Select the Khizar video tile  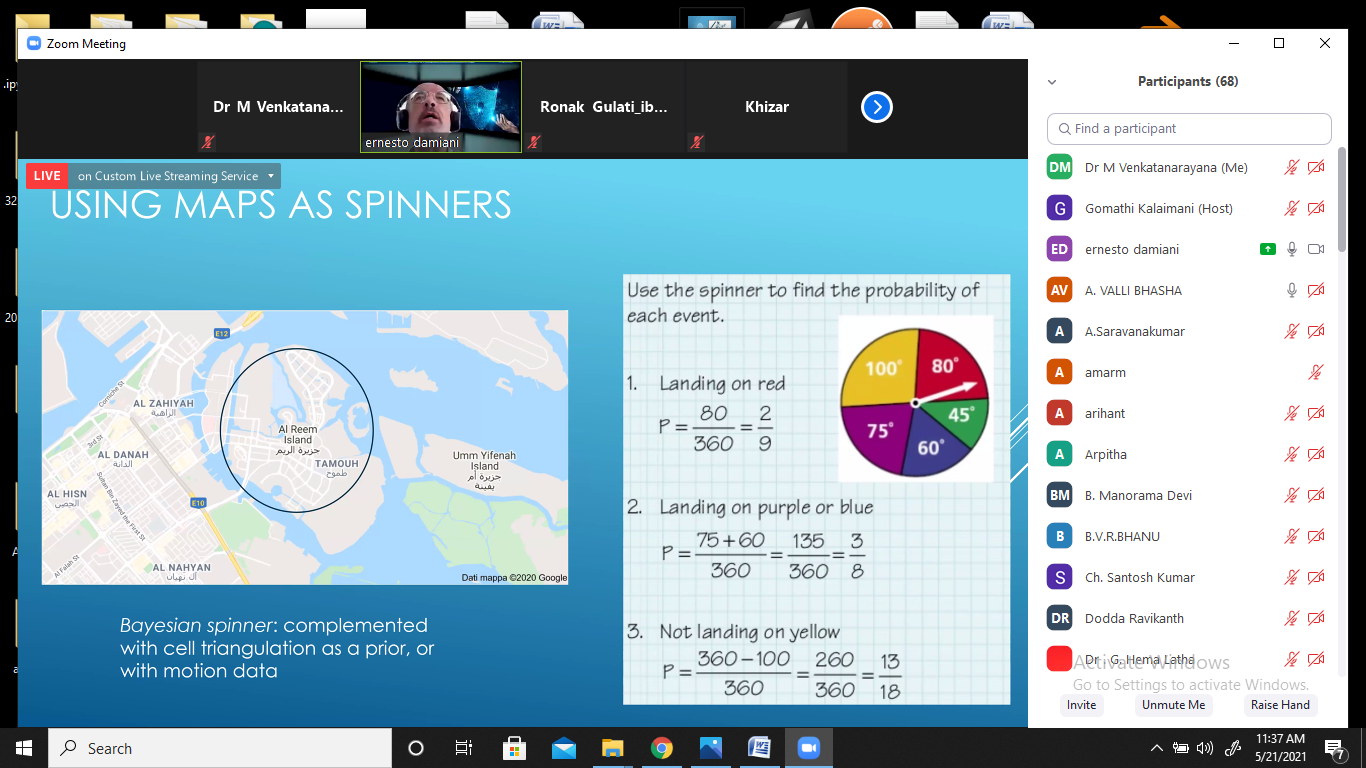pos(767,107)
